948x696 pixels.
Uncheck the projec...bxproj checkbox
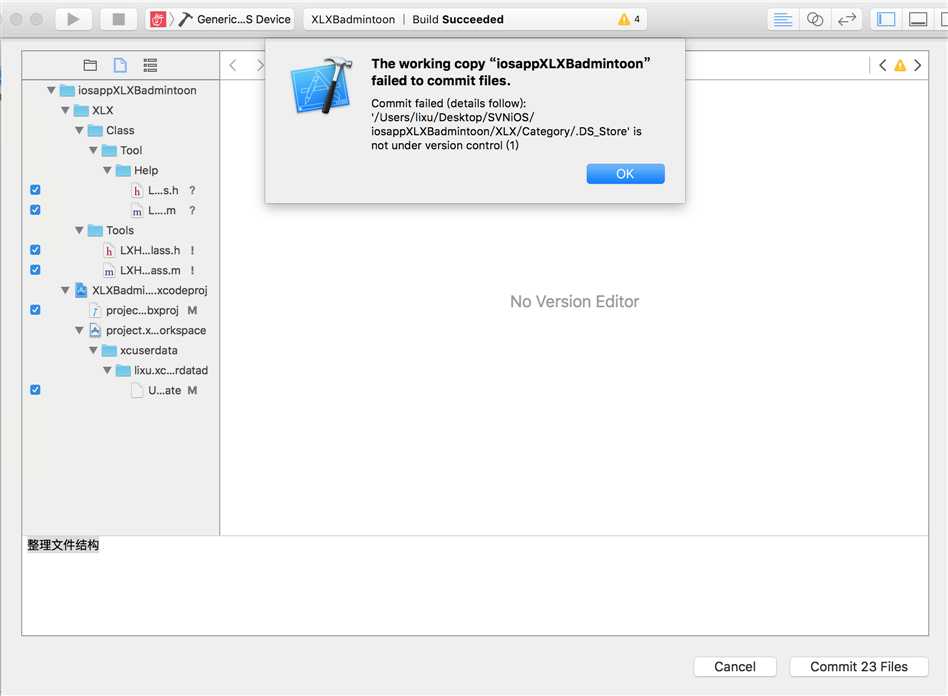[35, 310]
